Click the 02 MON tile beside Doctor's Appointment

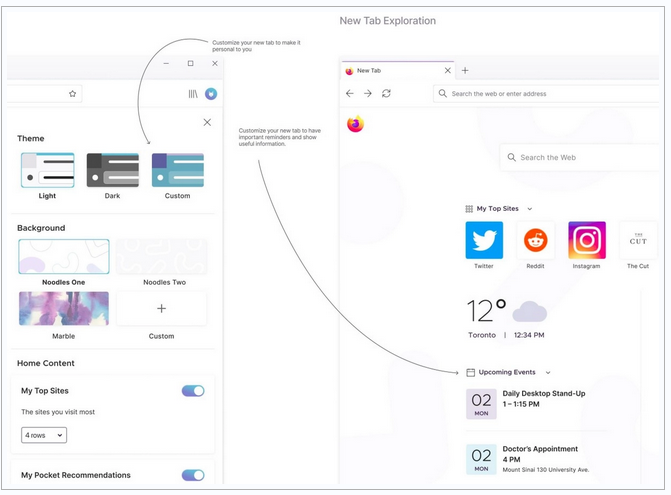pos(481,459)
